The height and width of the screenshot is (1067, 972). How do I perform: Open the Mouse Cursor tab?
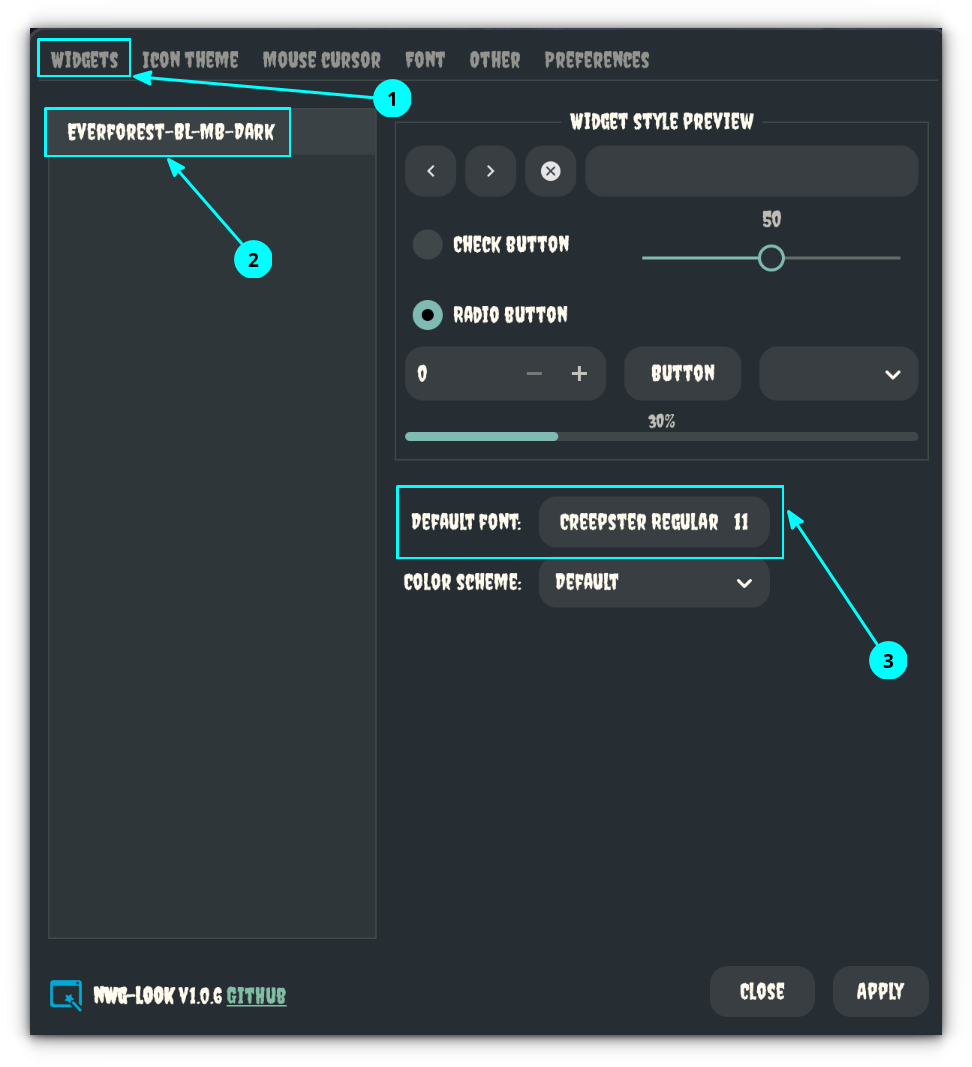[321, 60]
